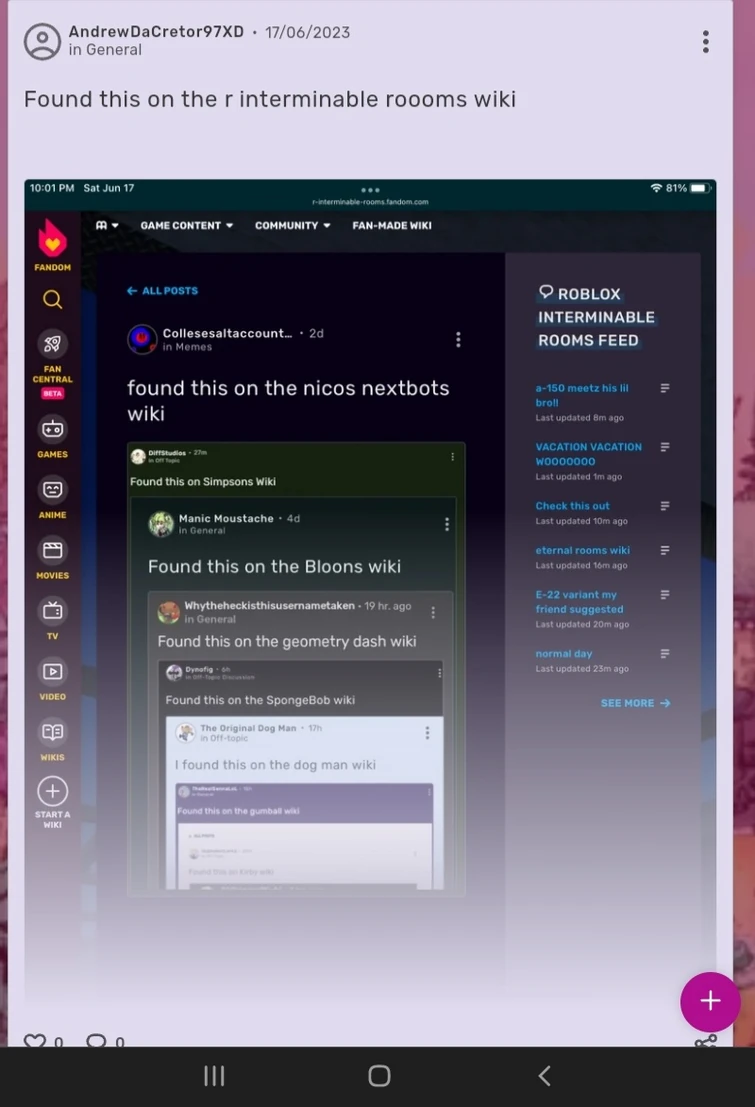Viewport: 755px width, 1107px height.
Task: Click 'Found this on Simpsons Wiki' text
Action: [x=203, y=481]
